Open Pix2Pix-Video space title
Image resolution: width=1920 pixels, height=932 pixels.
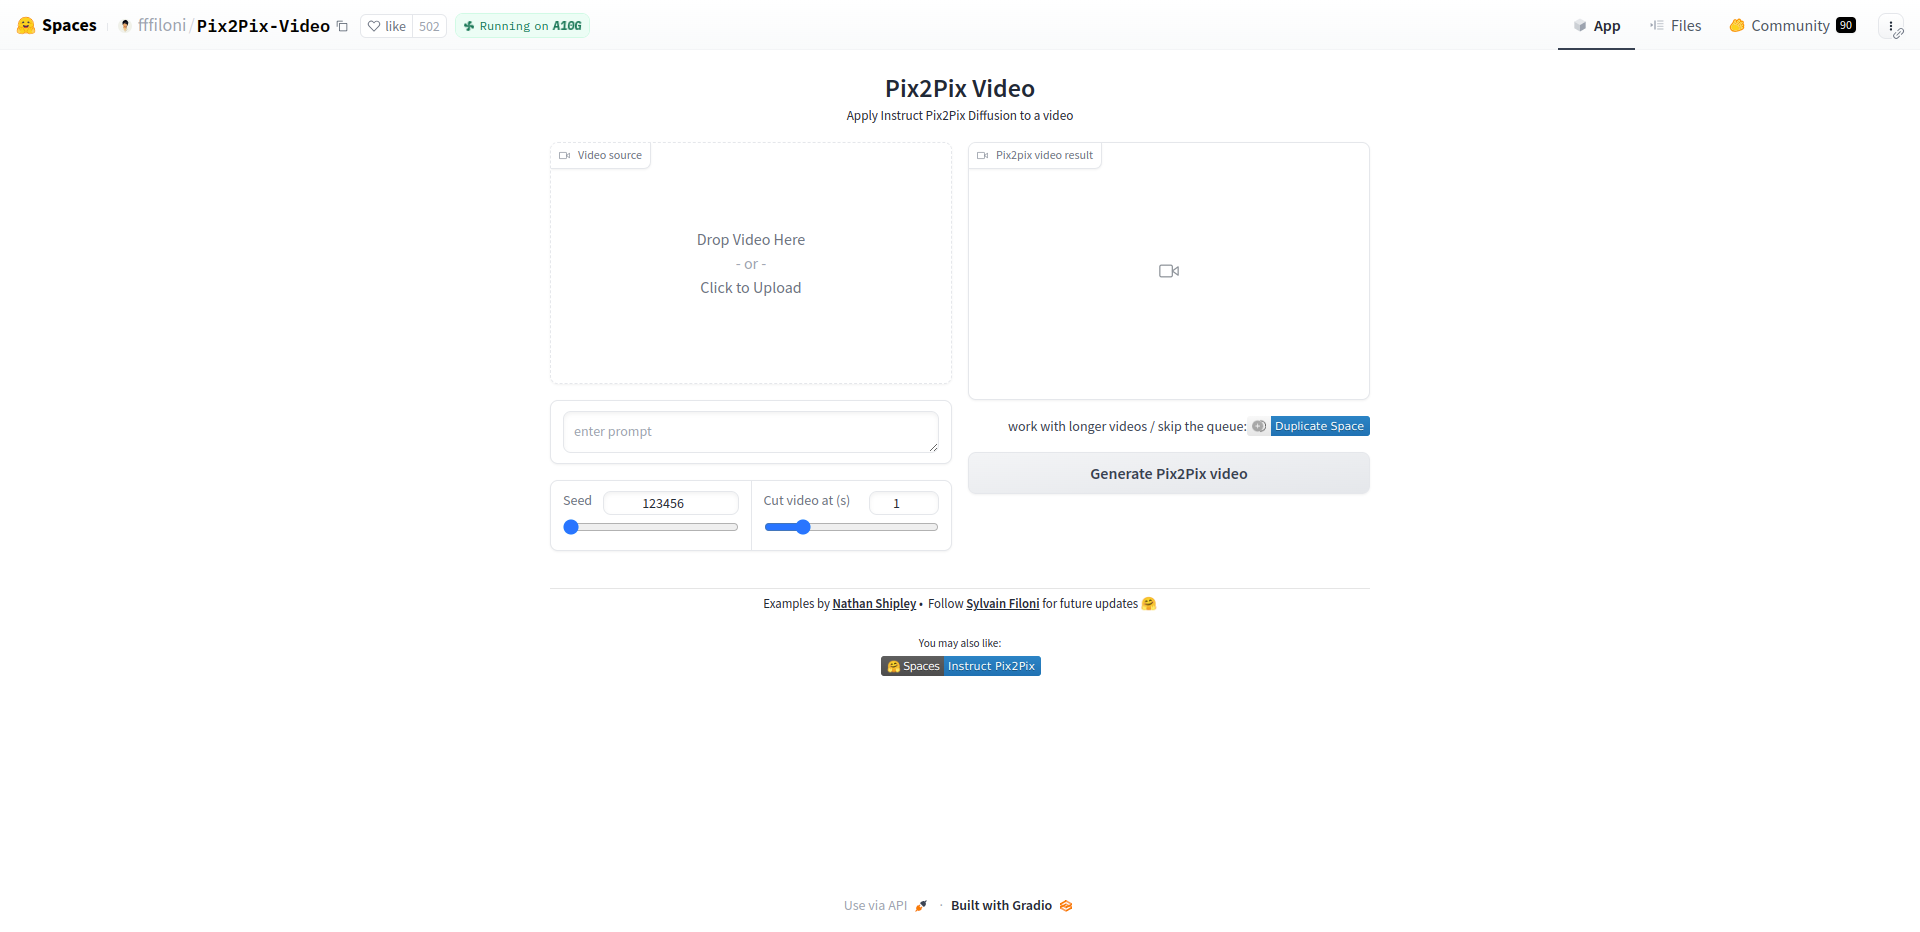[x=263, y=25]
